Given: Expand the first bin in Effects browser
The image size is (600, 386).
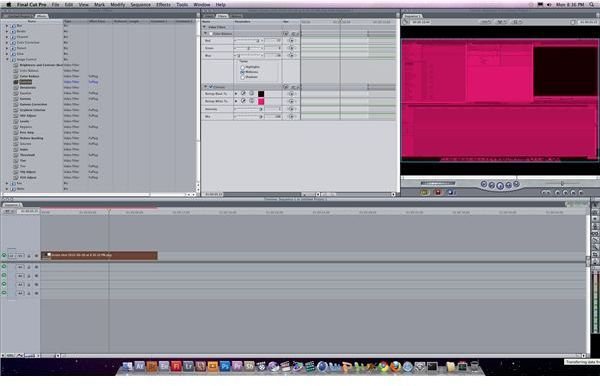Looking at the screenshot, I should pyautogui.click(x=7, y=26).
